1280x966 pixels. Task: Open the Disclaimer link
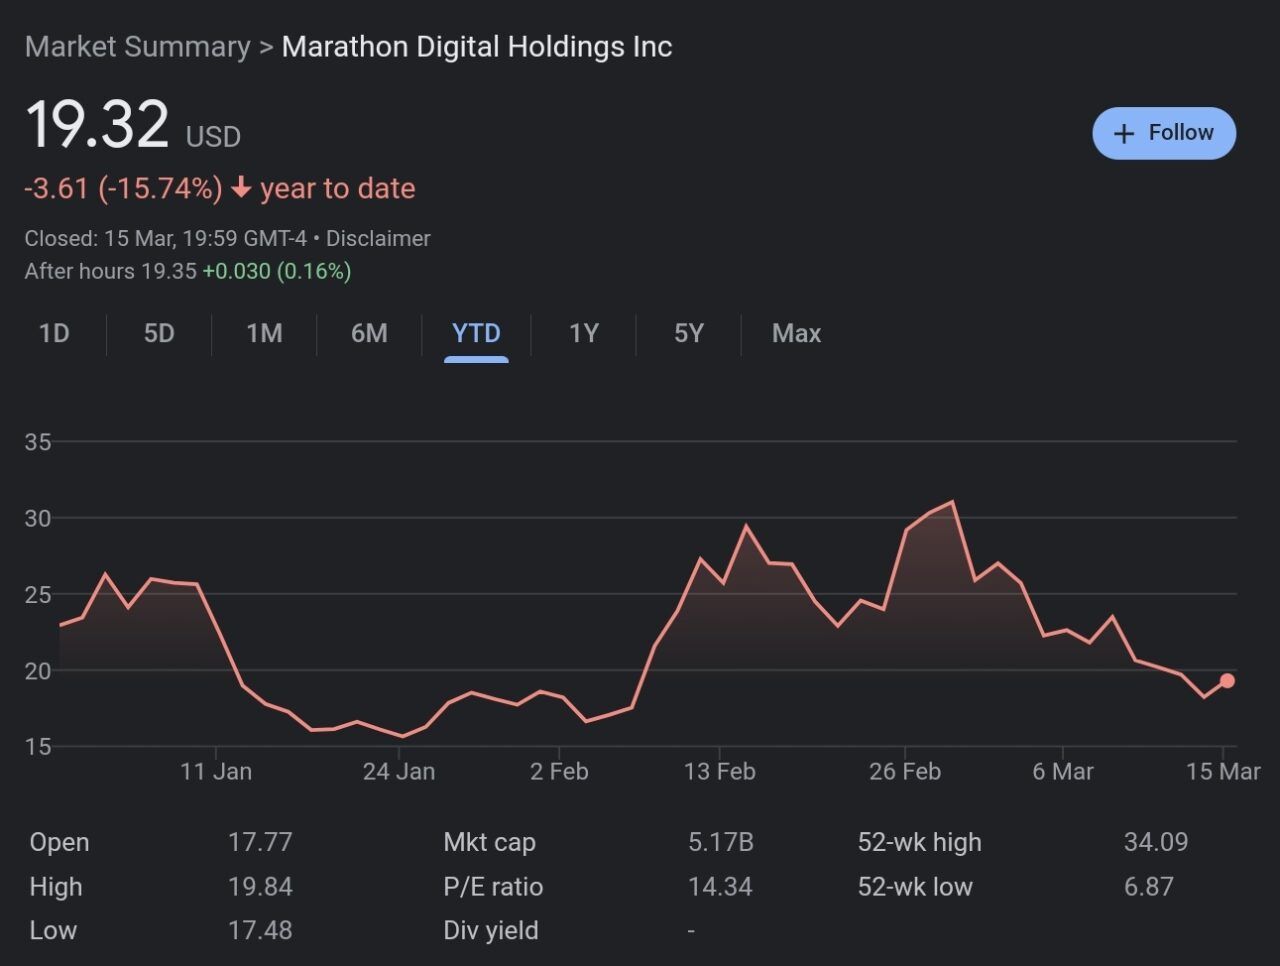378,238
